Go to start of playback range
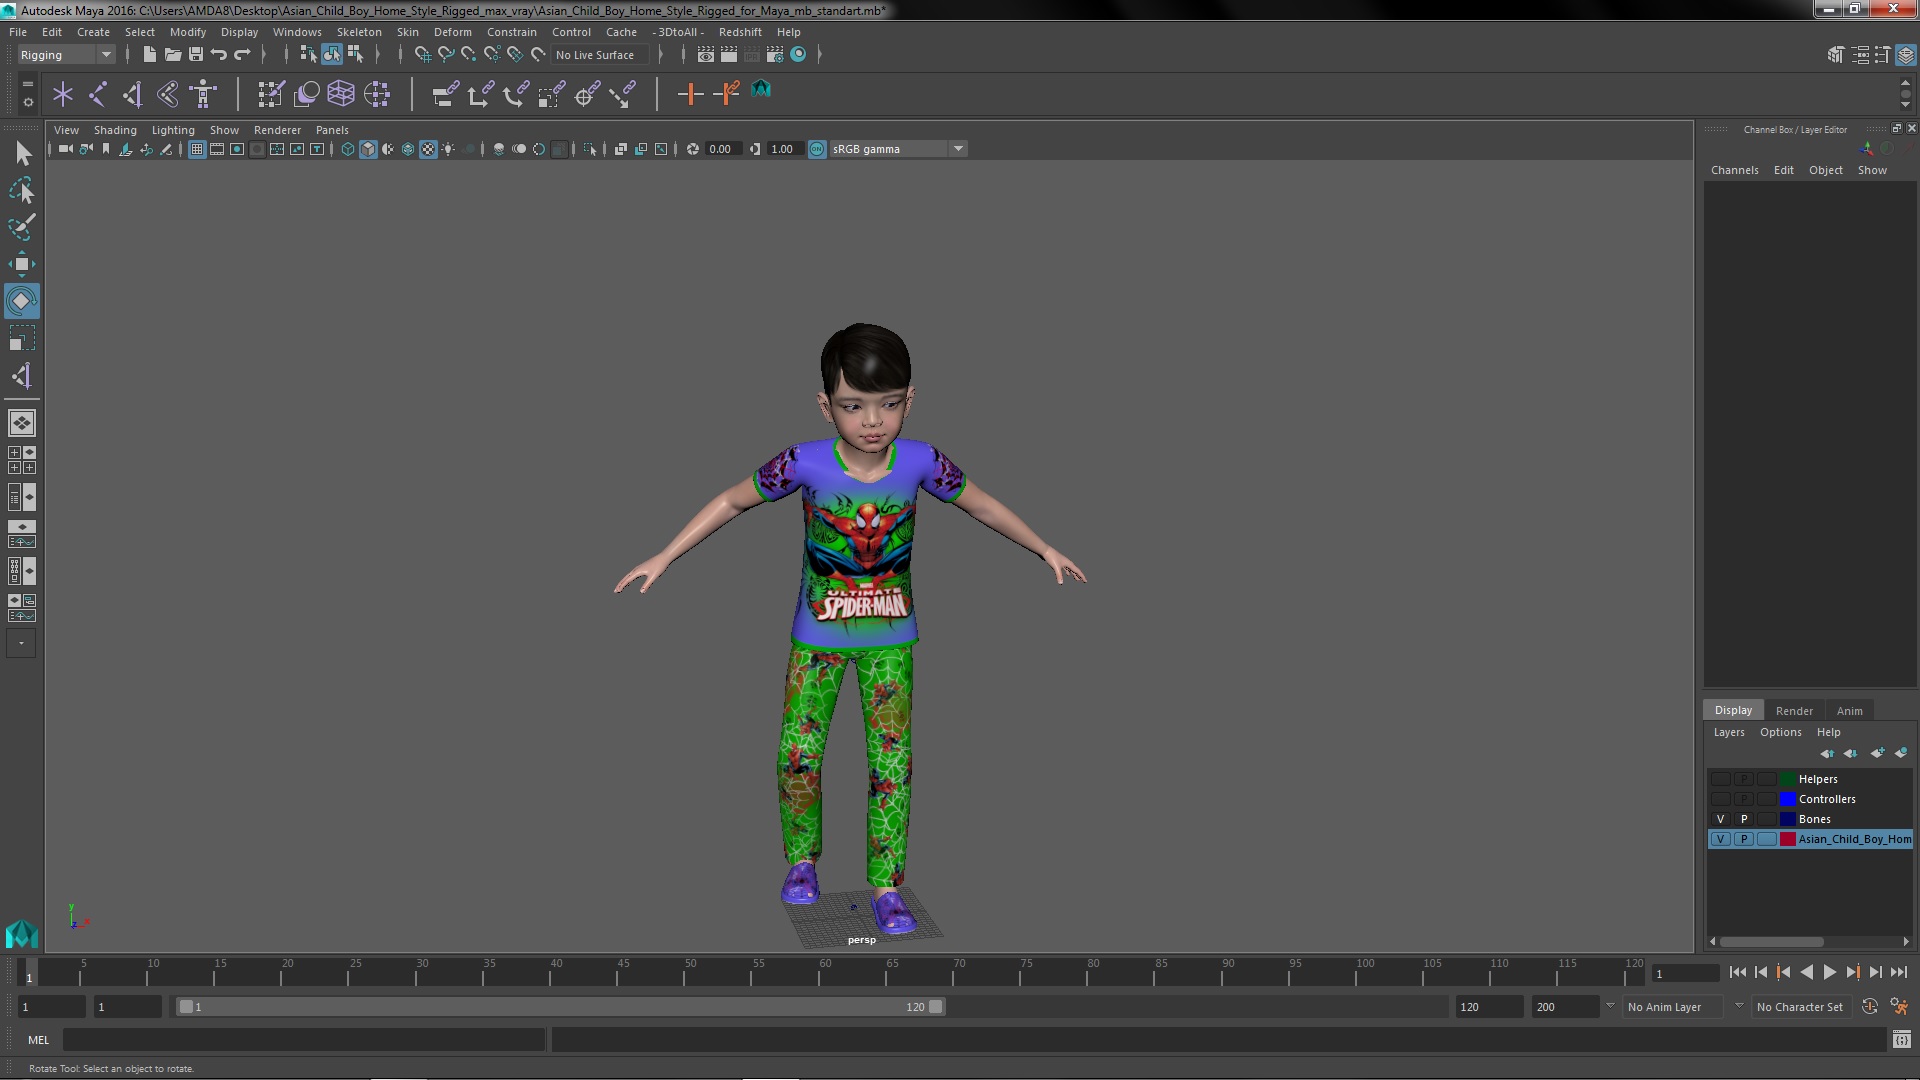 tap(1737, 972)
